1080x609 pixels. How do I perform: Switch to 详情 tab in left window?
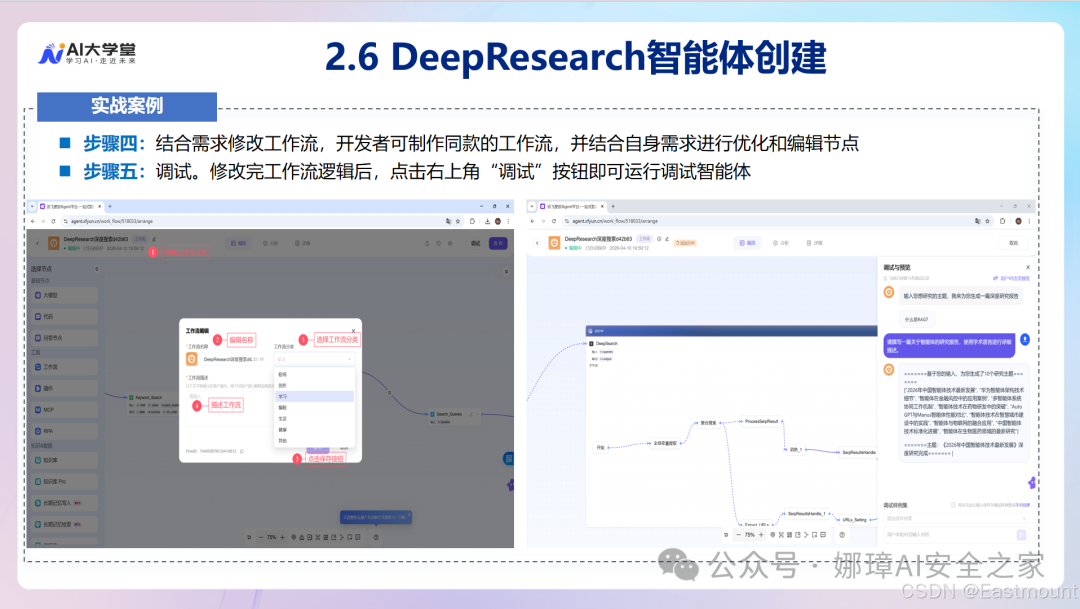(x=302, y=243)
